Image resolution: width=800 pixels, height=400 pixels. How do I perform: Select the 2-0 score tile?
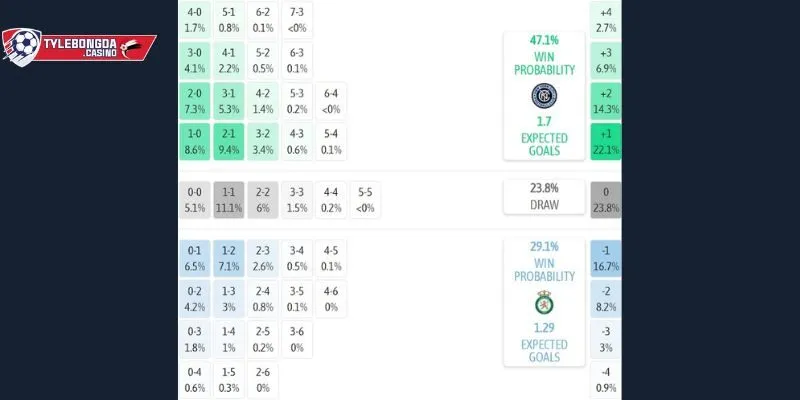[195, 102]
